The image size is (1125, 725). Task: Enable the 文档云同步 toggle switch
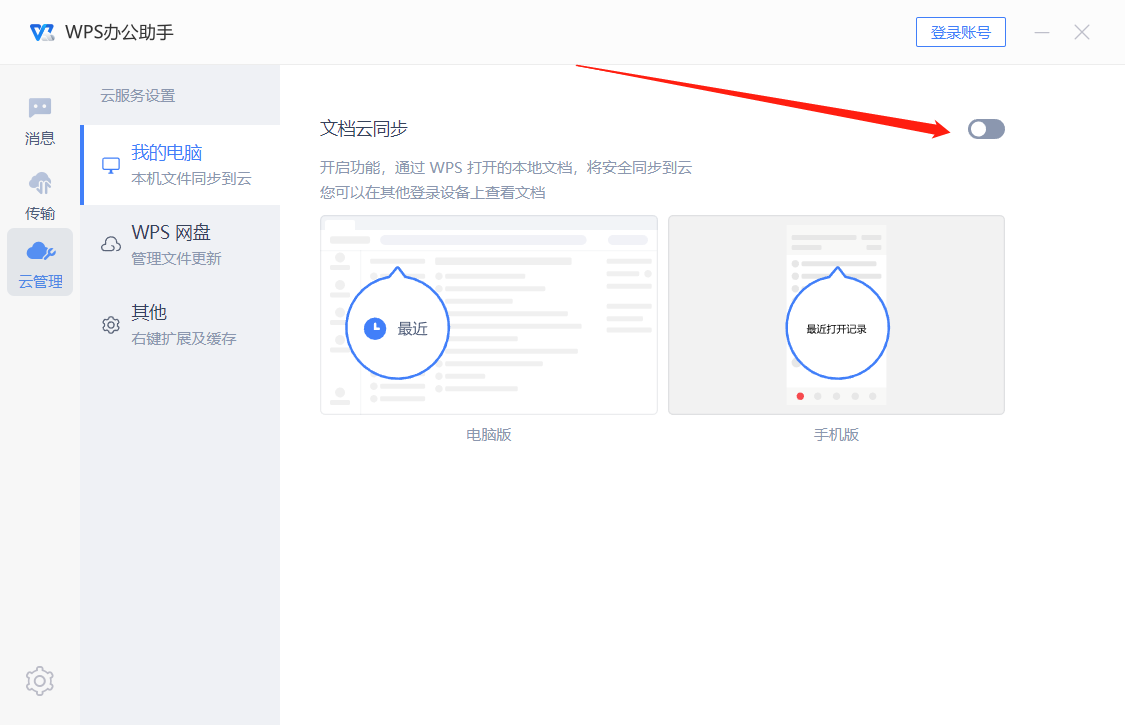coord(986,129)
